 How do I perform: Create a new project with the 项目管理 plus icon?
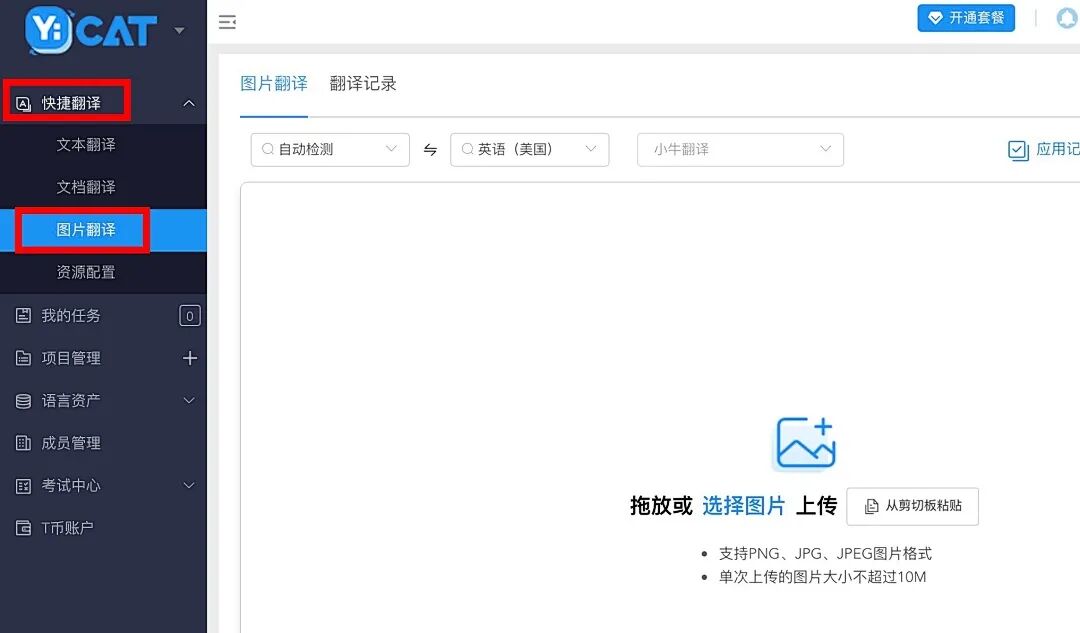(190, 358)
